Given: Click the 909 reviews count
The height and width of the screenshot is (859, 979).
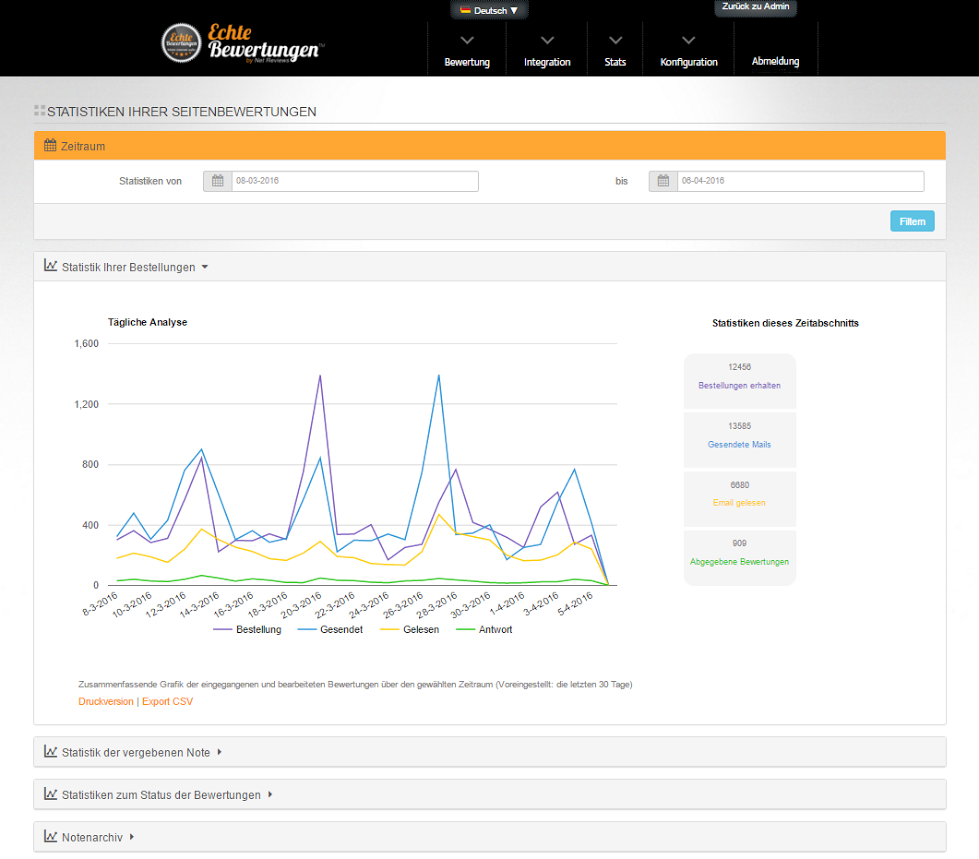Looking at the screenshot, I should 739,543.
